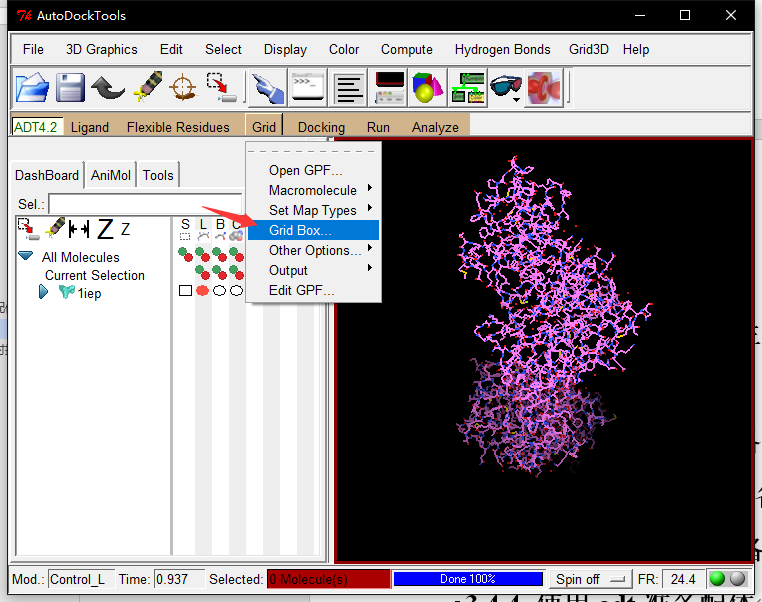Click the pointing hand picking icon
Viewport: 762px width, 602px height.
pyautogui.click(x=268, y=88)
